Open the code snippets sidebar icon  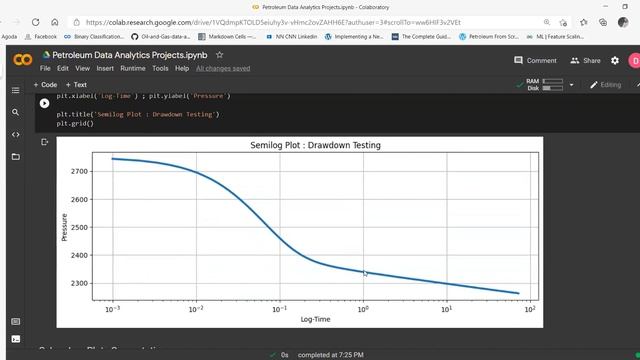click(x=16, y=134)
